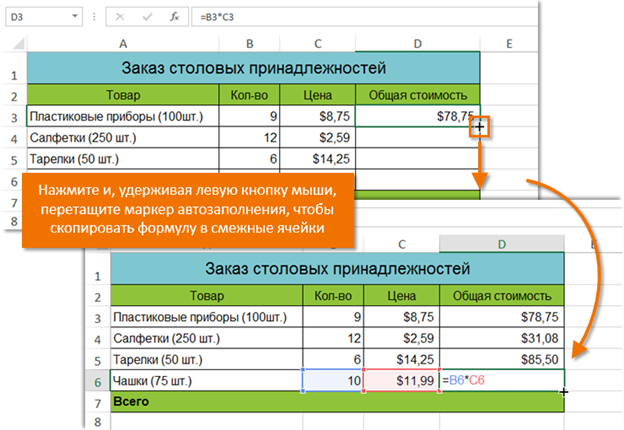Click 'Салфетки (250 шт.)' in the upper sheet
This screenshot has width=624, height=430.
click(x=123, y=138)
